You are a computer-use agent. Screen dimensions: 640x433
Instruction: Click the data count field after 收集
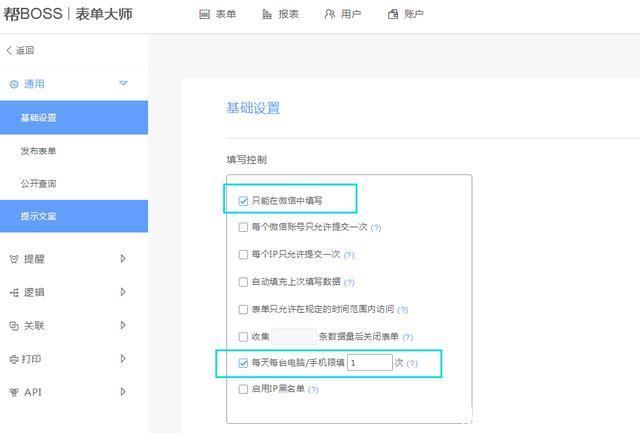[x=294, y=336]
